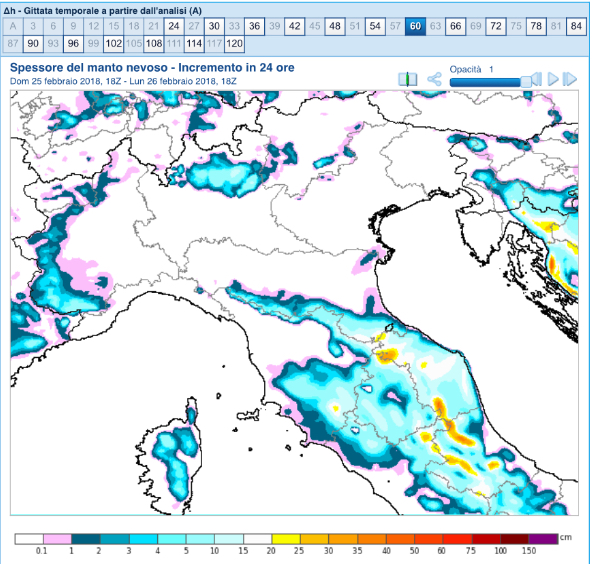Viewport: 613px width, 564px height.
Task: Go to forecast hour 84
Action: pyautogui.click(x=575, y=26)
